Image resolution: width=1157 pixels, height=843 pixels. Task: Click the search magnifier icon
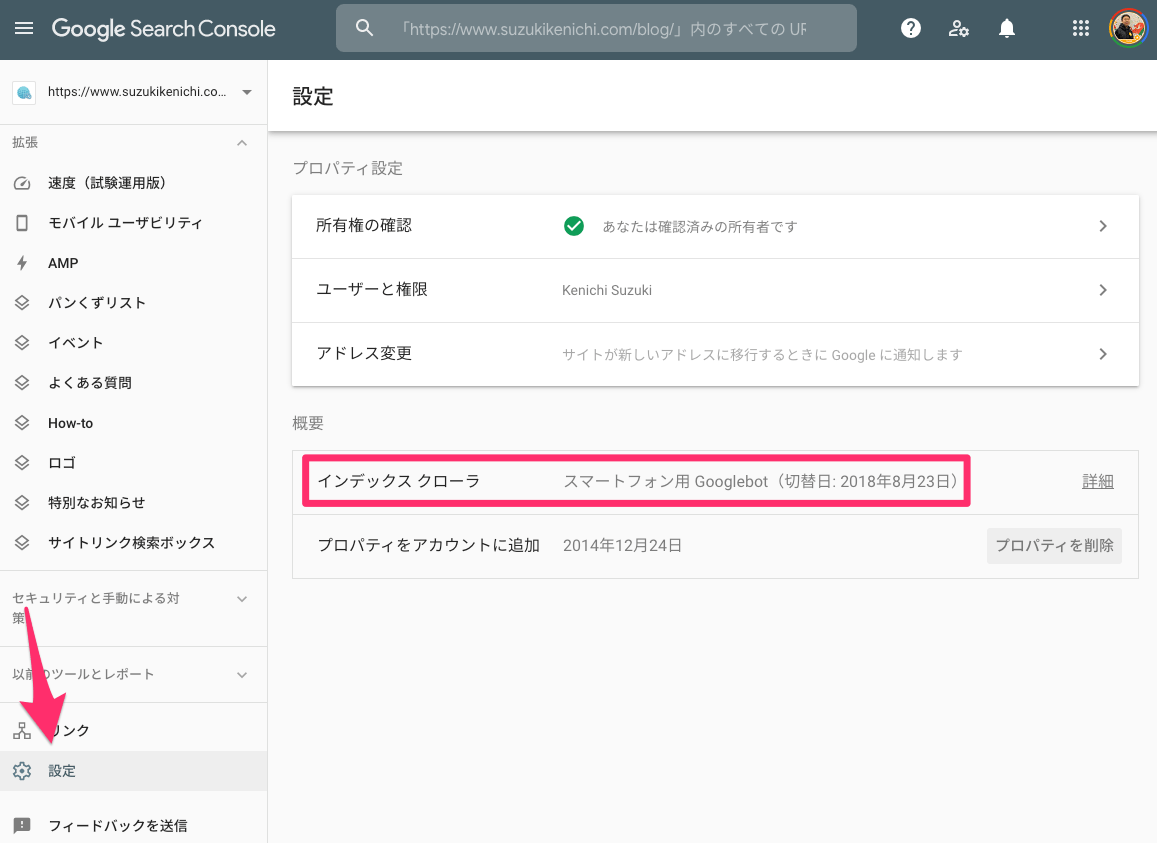365,28
